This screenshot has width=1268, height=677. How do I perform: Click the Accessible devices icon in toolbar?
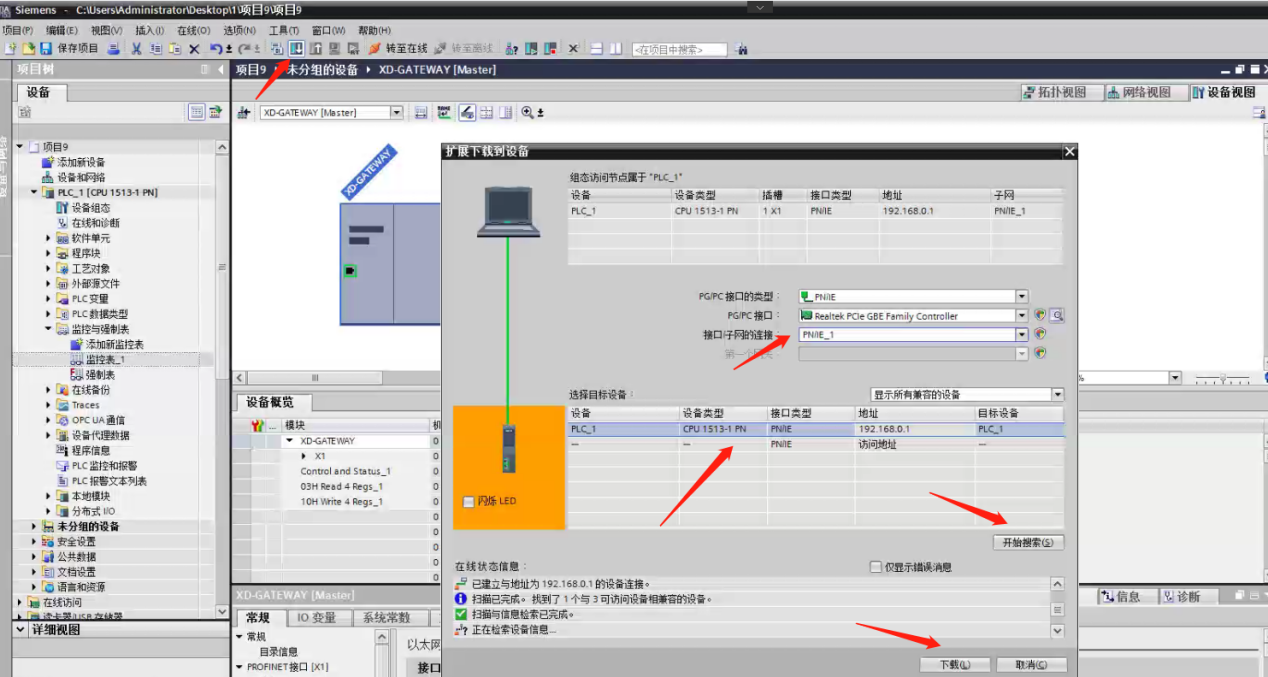click(x=511, y=48)
